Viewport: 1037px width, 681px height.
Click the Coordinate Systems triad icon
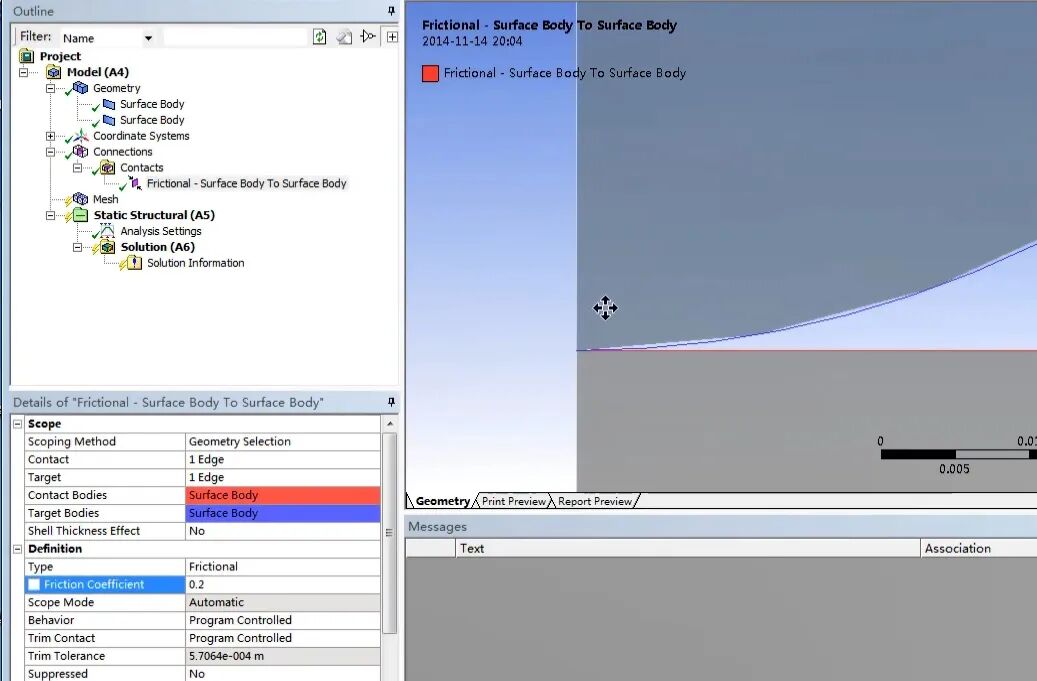(81, 136)
